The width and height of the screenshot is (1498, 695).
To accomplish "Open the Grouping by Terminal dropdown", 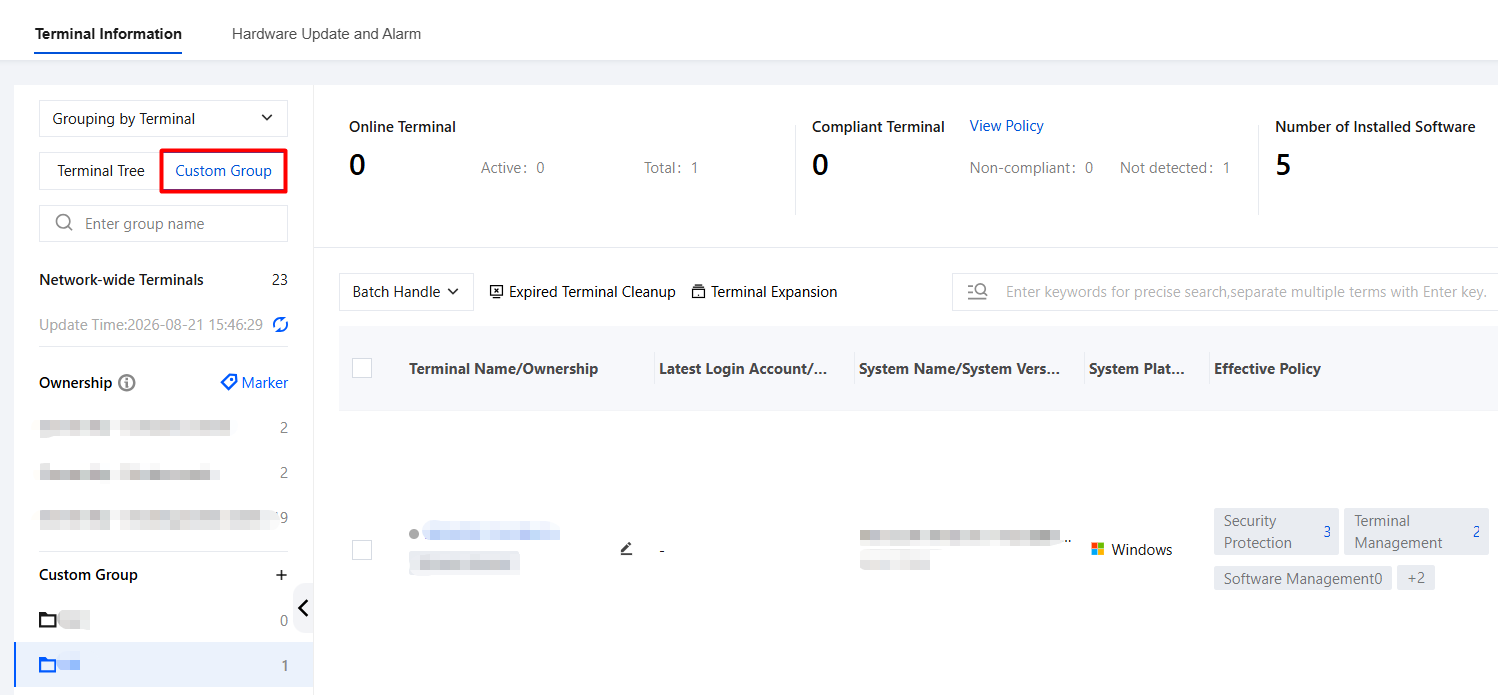I will [163, 118].
